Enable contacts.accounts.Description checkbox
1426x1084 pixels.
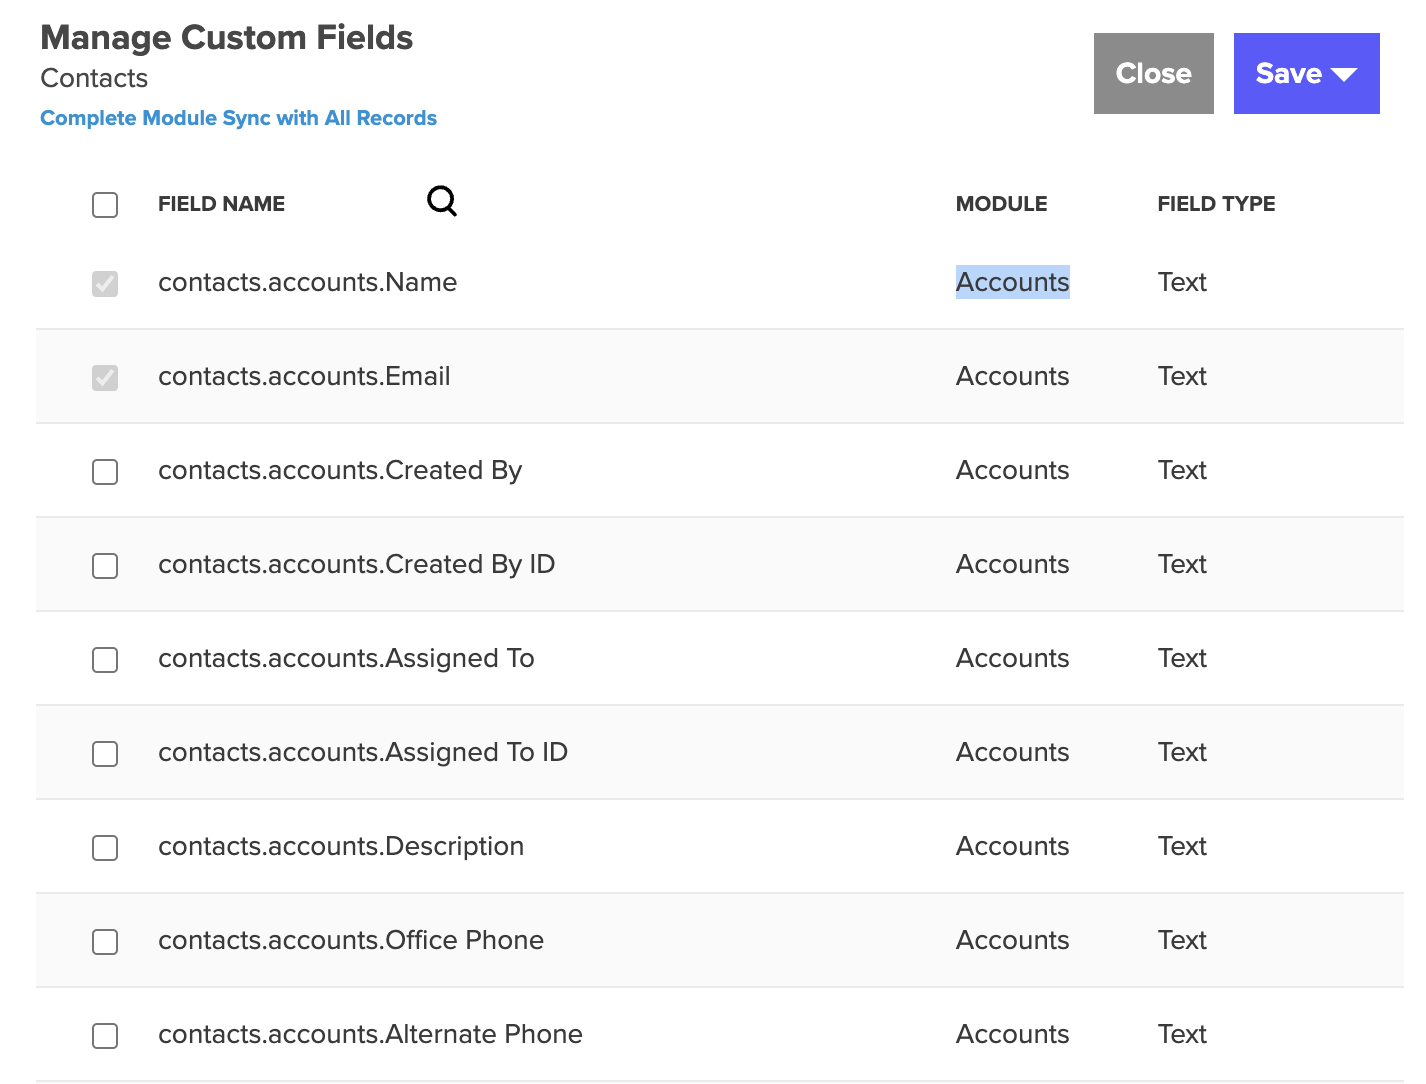[105, 848]
